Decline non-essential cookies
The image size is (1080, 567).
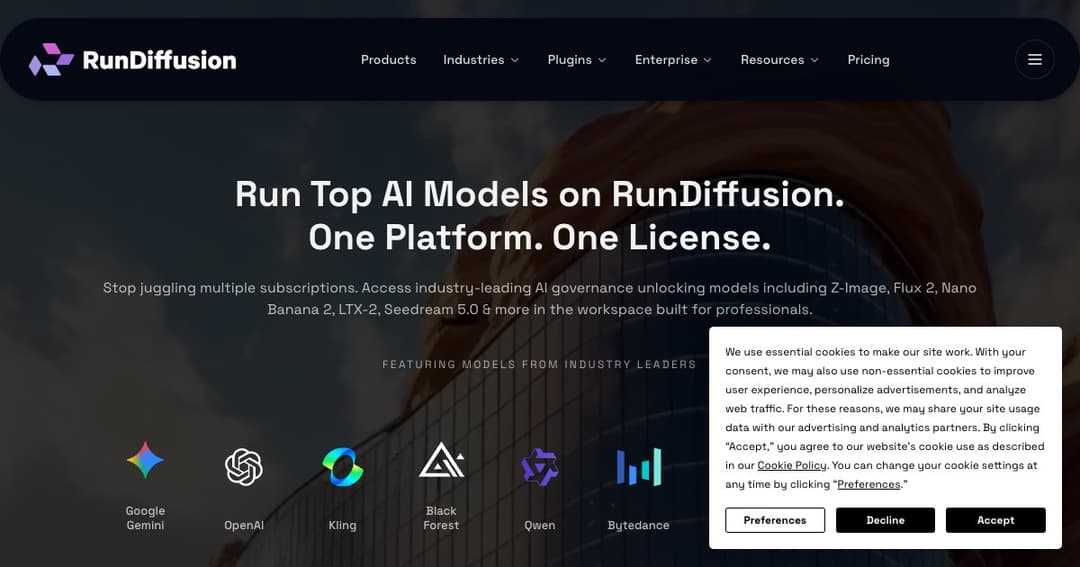point(885,520)
